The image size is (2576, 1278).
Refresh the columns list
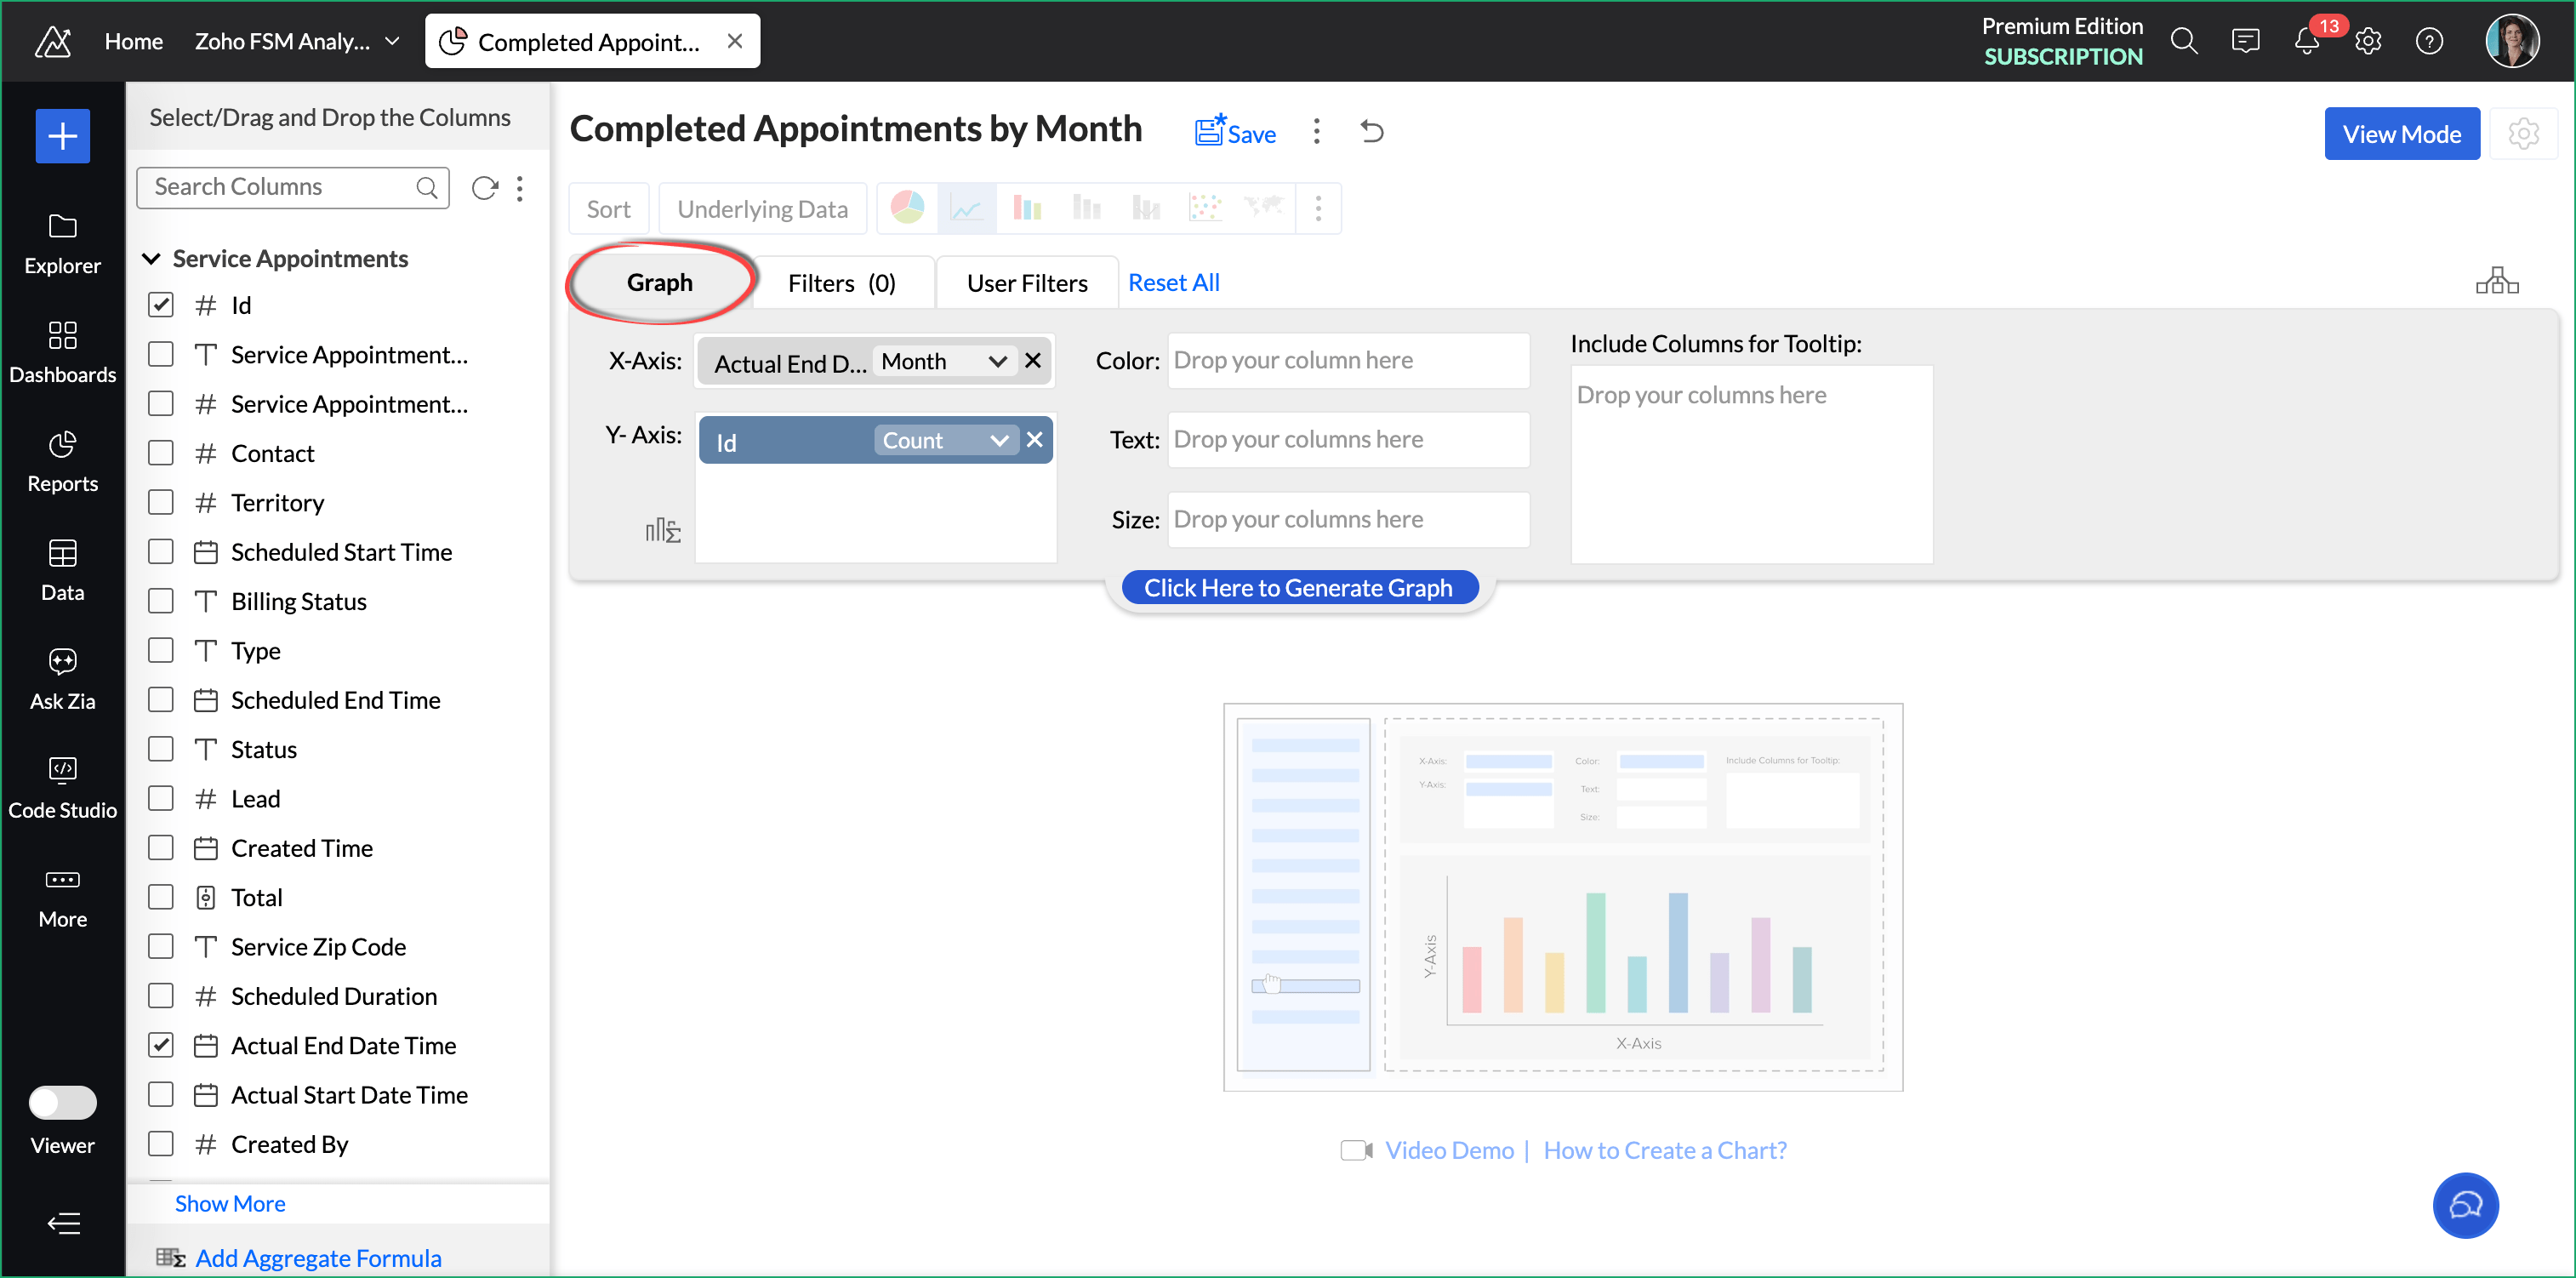[484, 188]
